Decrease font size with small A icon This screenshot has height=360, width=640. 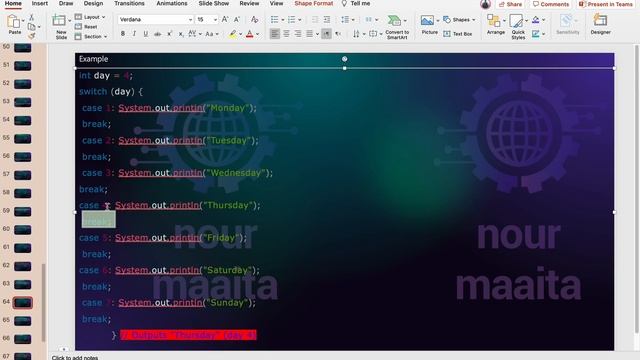[x=237, y=20]
